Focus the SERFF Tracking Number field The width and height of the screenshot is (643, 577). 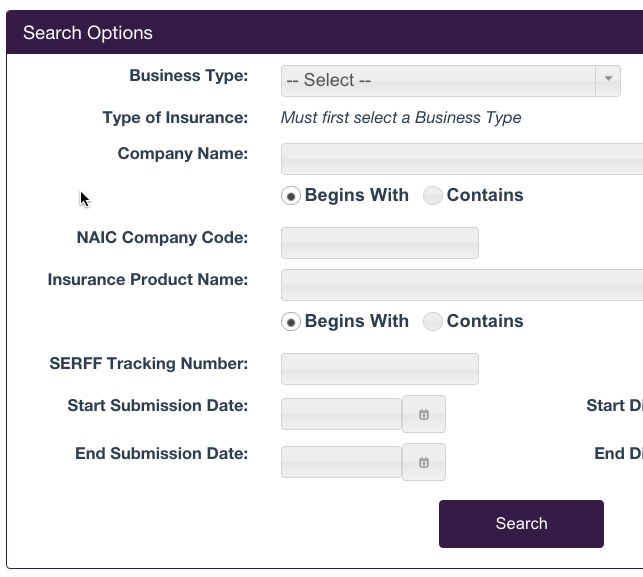pyautogui.click(x=380, y=369)
